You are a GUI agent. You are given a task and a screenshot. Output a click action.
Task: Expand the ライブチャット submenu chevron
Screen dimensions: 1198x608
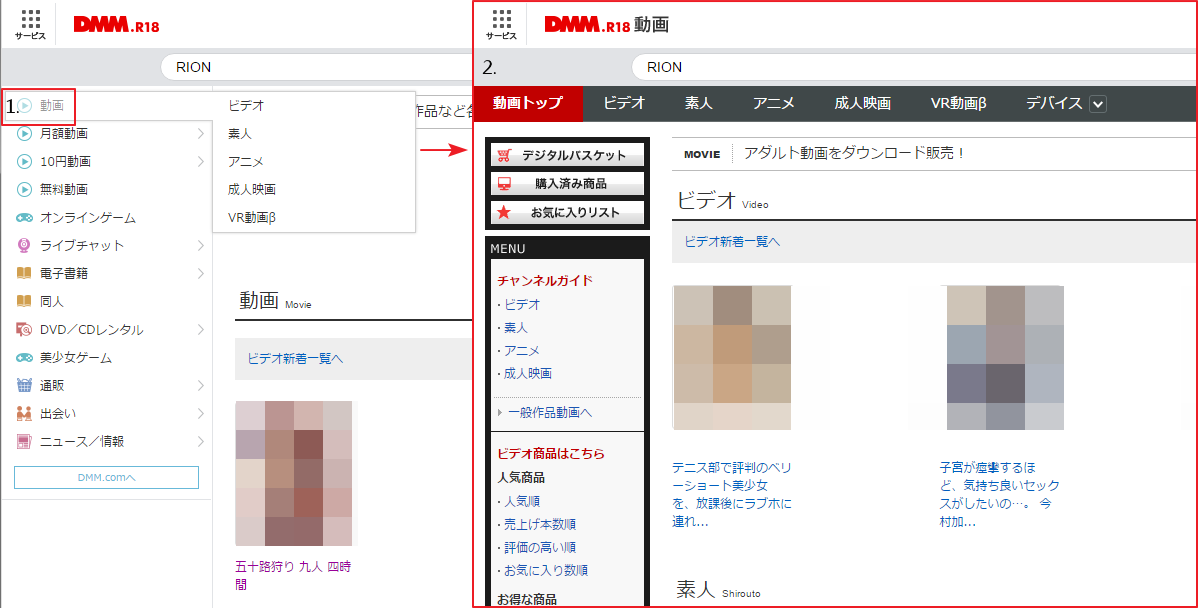pos(200,245)
